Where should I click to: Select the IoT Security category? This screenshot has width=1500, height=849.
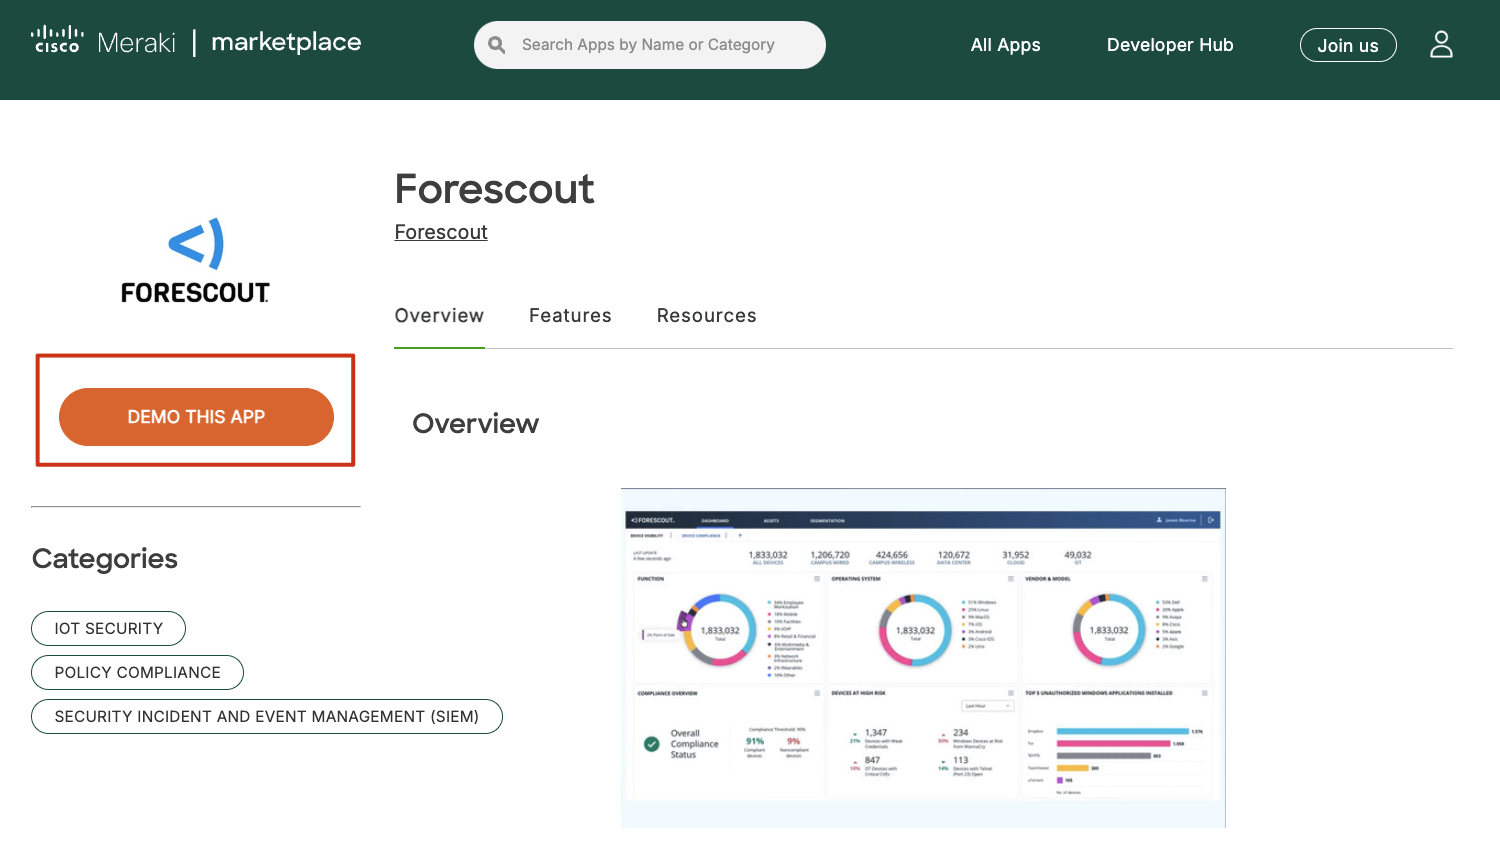click(108, 628)
